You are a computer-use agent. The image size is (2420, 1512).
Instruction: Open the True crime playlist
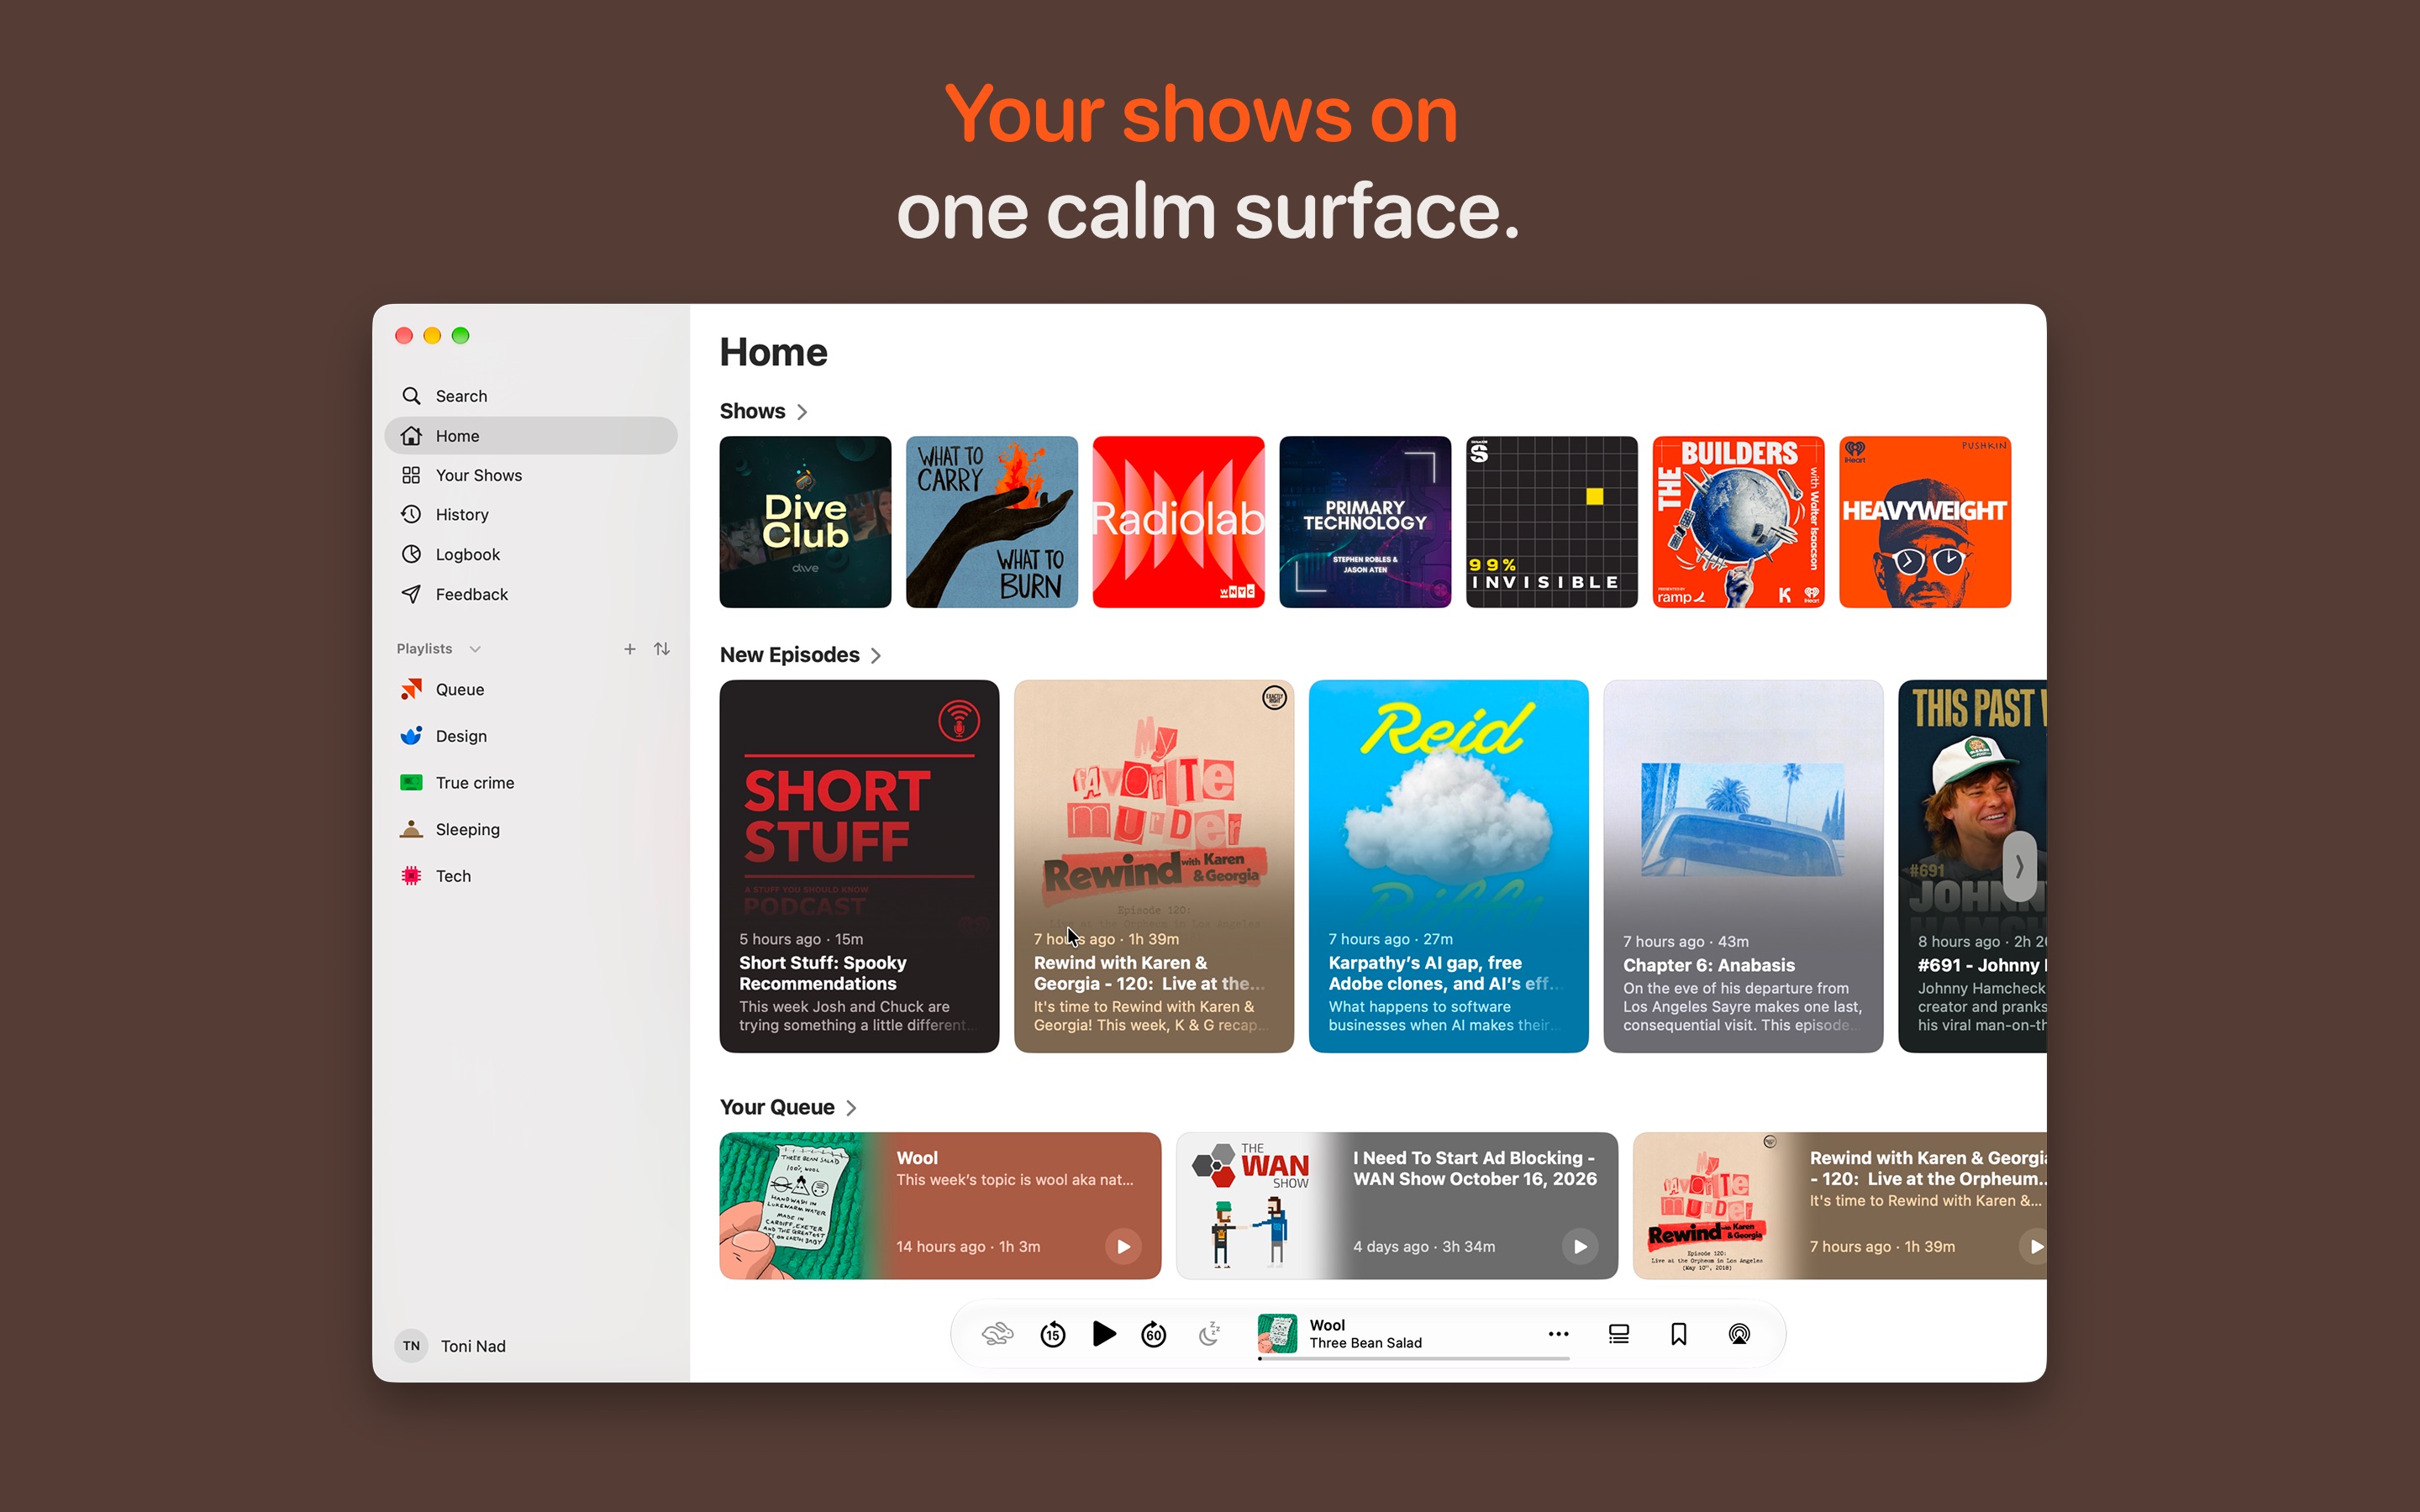click(530, 782)
